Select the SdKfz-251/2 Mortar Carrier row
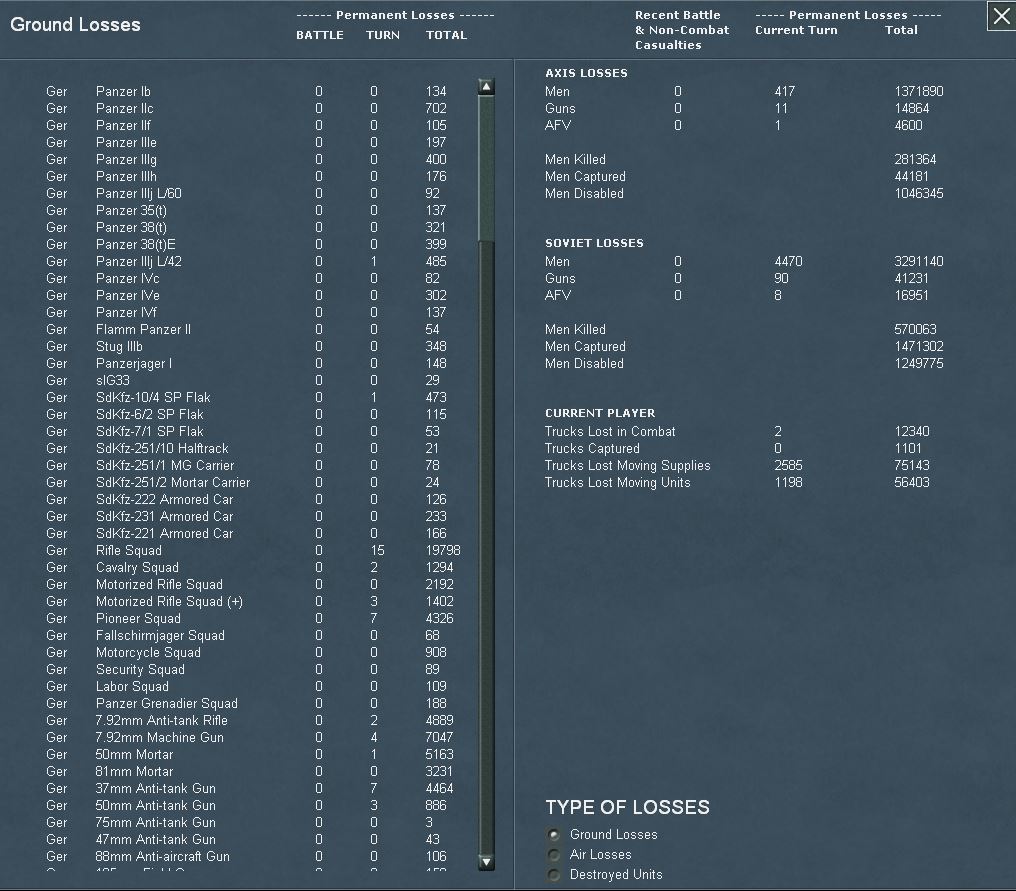Screen dimensions: 1016x891 click(x=253, y=483)
